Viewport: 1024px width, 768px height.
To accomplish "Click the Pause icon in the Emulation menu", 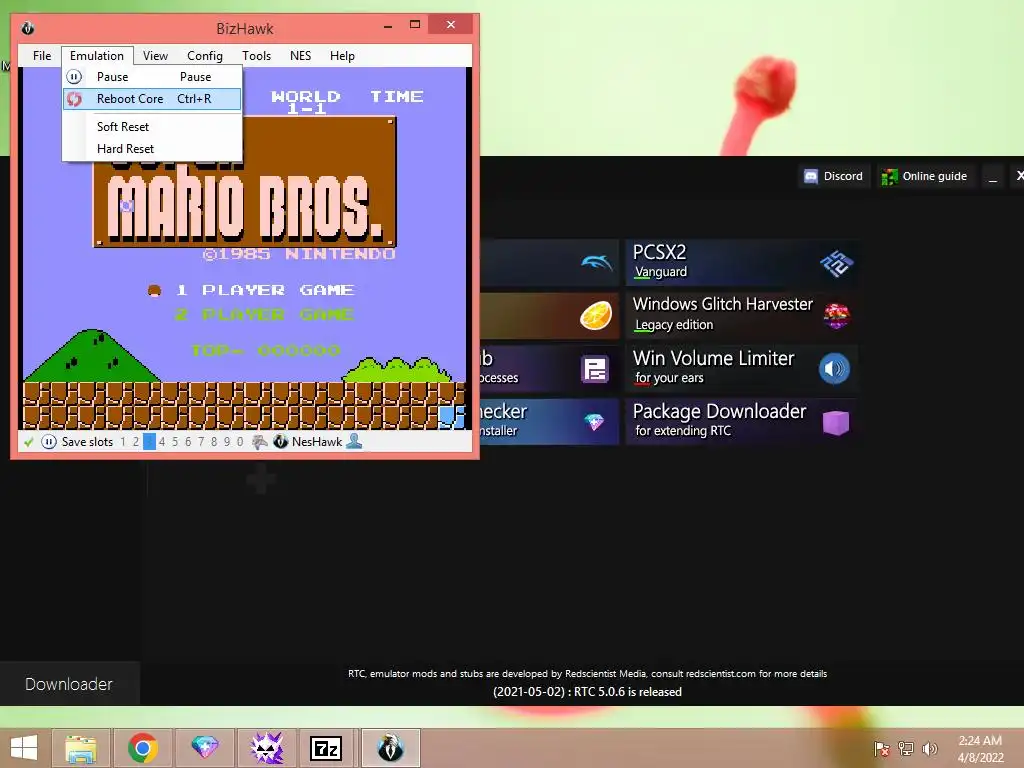I will (x=74, y=77).
